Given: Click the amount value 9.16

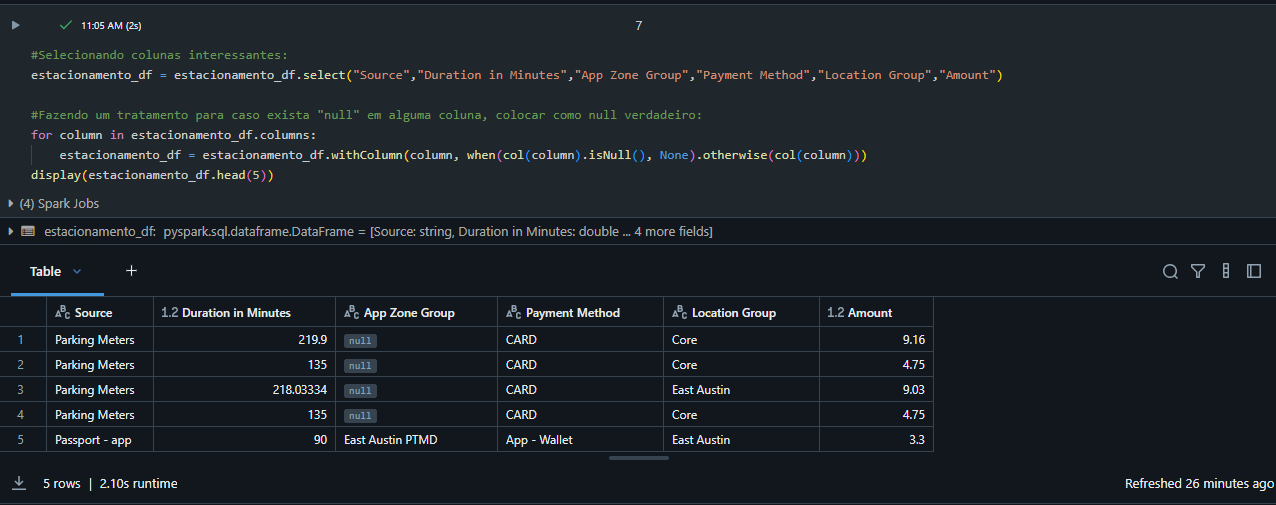Looking at the screenshot, I should coord(912,339).
